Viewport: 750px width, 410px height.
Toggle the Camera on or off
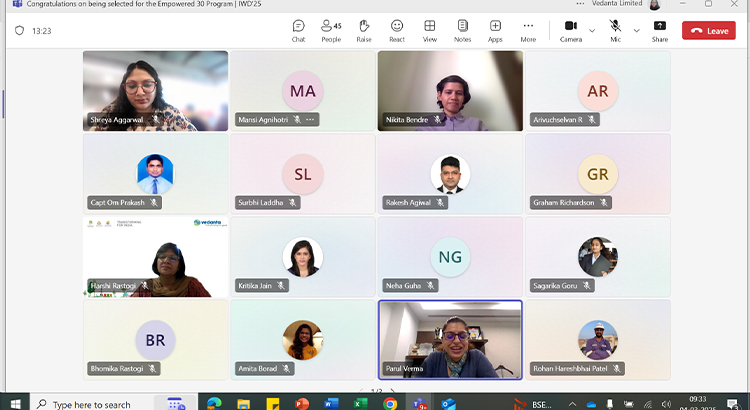point(570,30)
